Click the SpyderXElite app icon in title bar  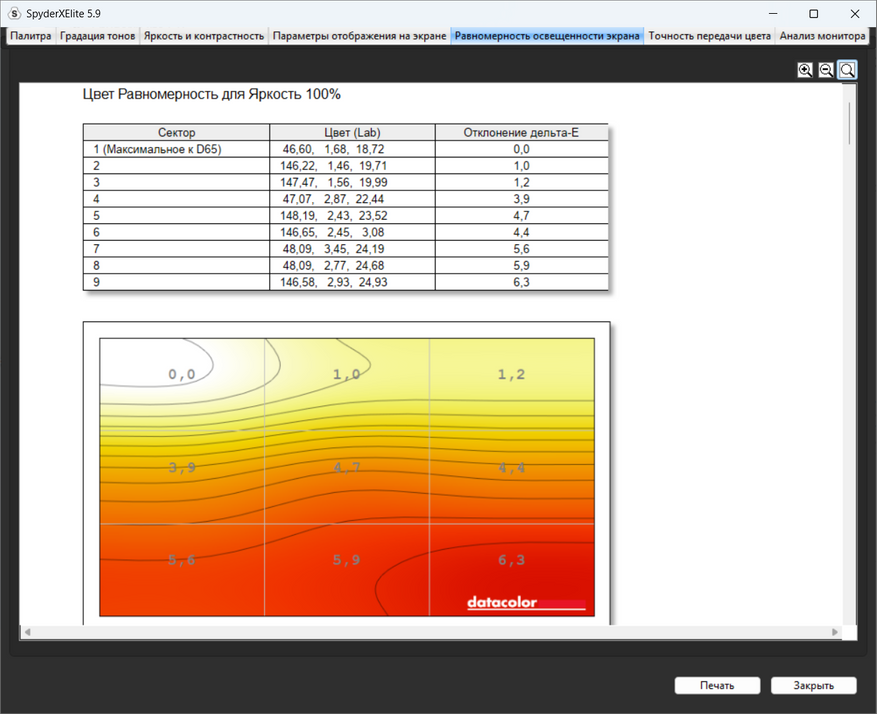14,13
